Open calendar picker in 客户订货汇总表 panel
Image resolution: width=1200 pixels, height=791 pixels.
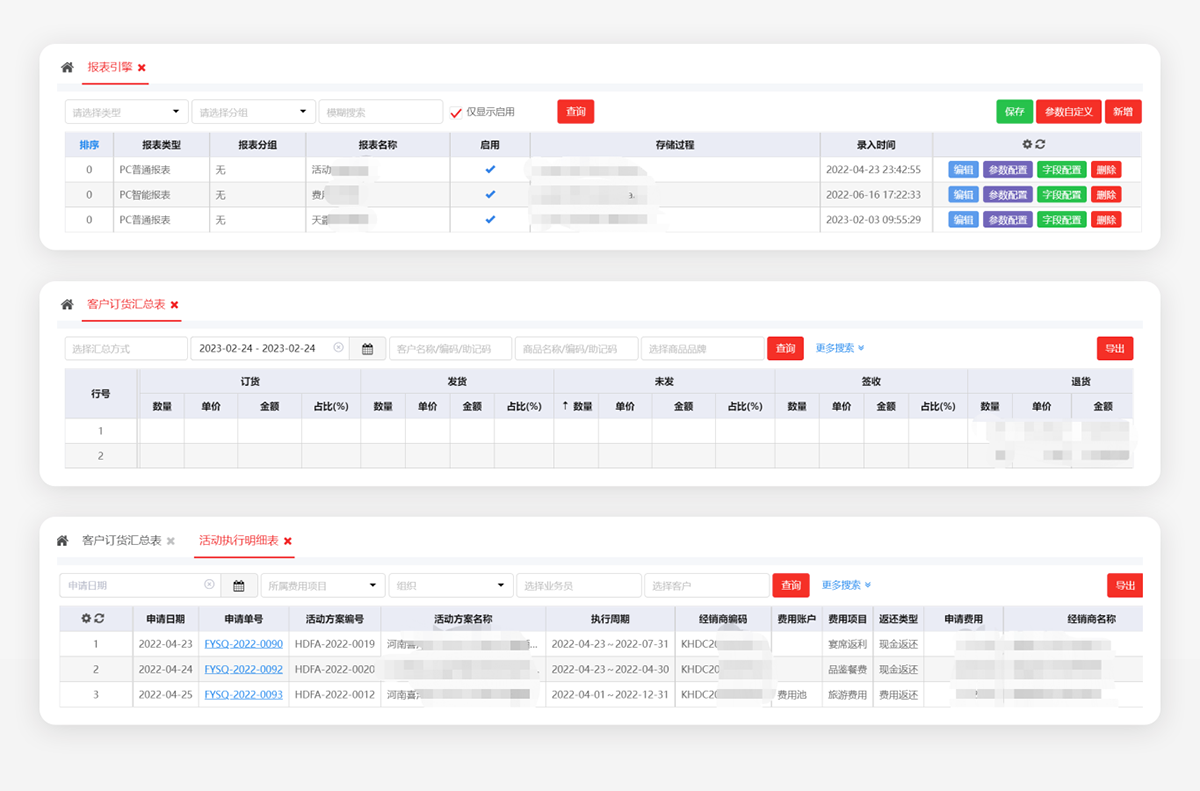point(367,349)
